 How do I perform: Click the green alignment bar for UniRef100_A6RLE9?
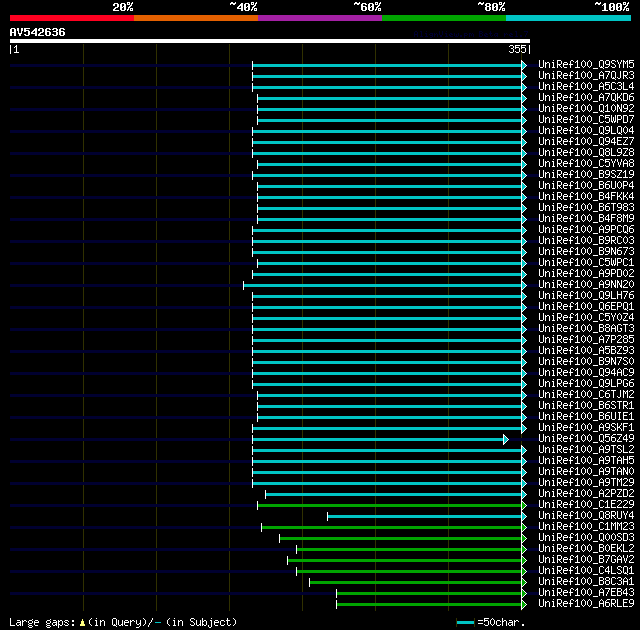point(429,605)
